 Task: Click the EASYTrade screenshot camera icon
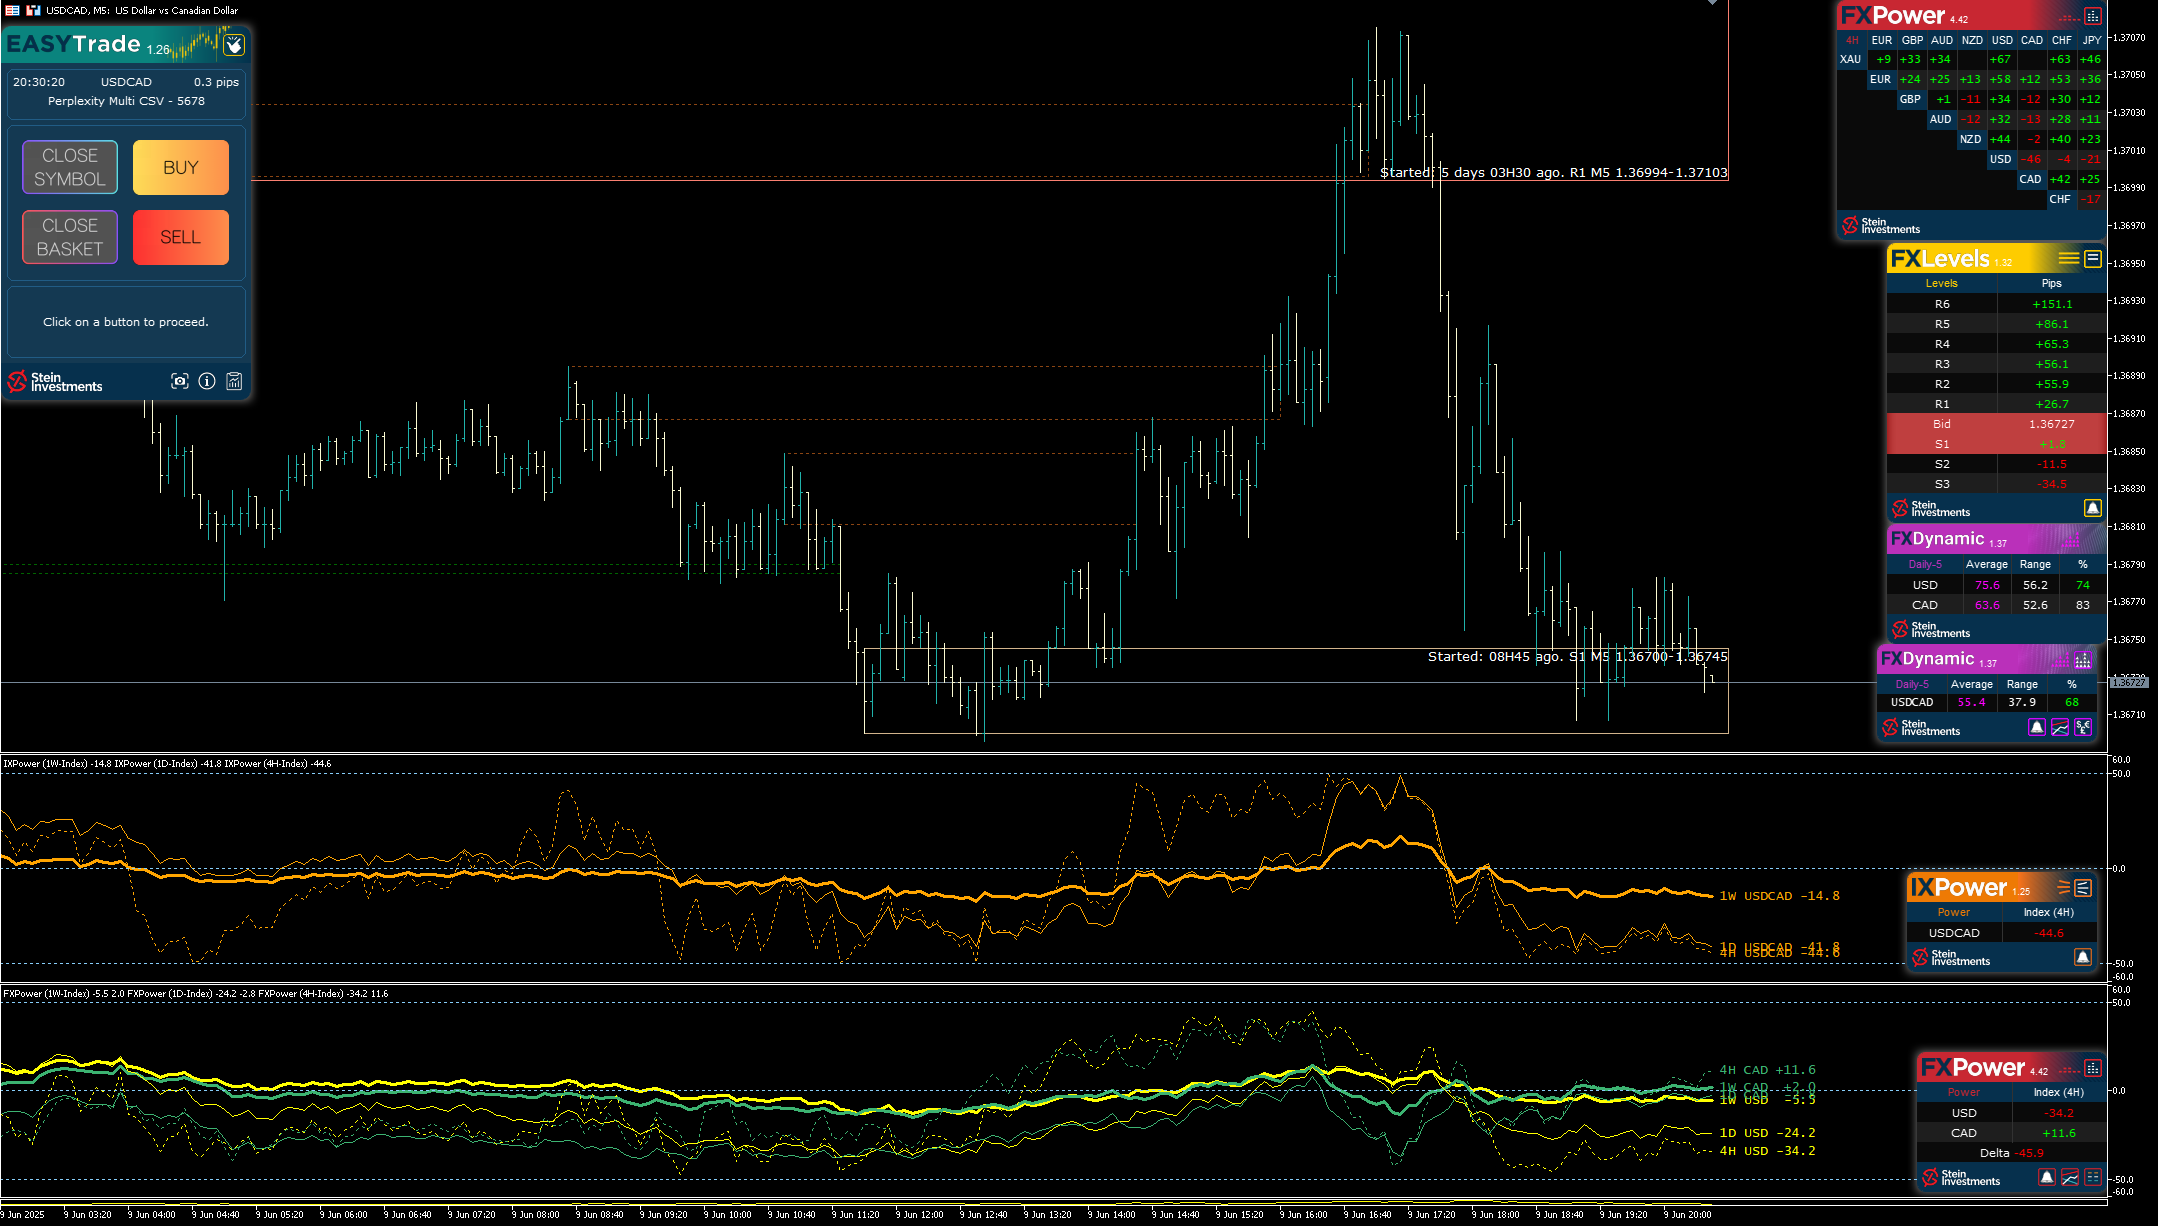(x=180, y=381)
